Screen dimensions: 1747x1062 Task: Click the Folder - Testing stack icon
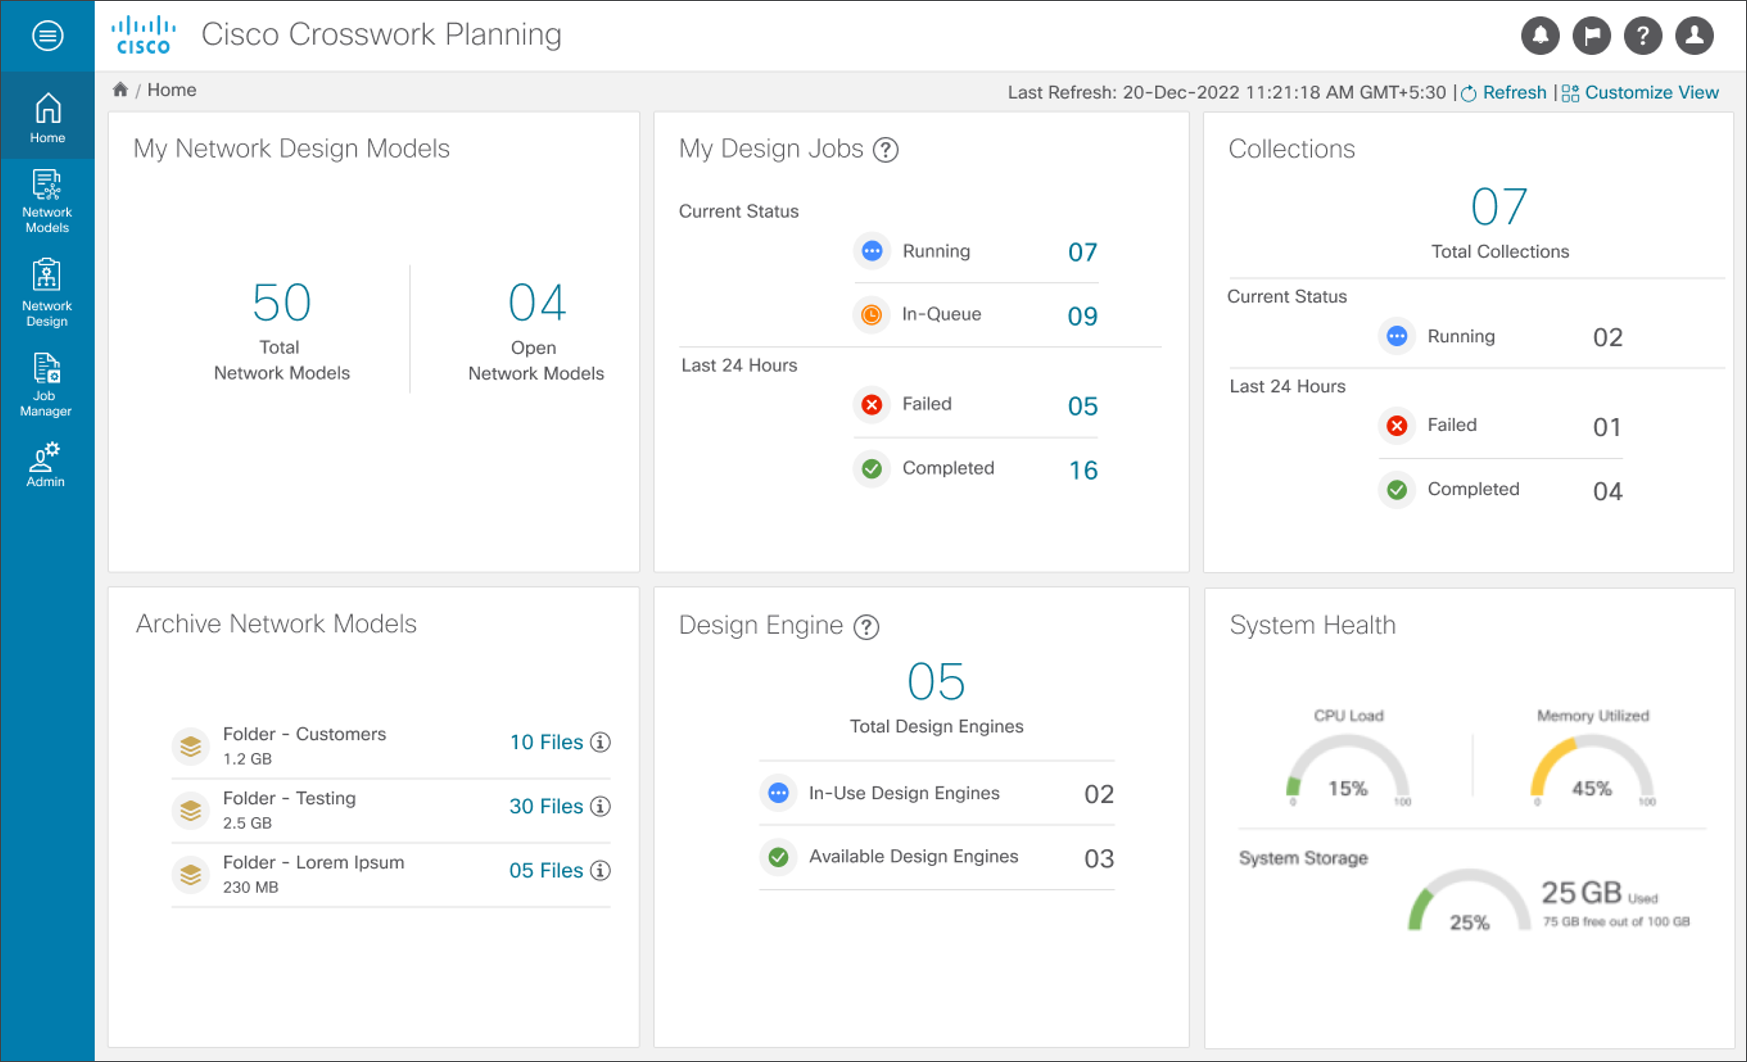pyautogui.click(x=190, y=810)
